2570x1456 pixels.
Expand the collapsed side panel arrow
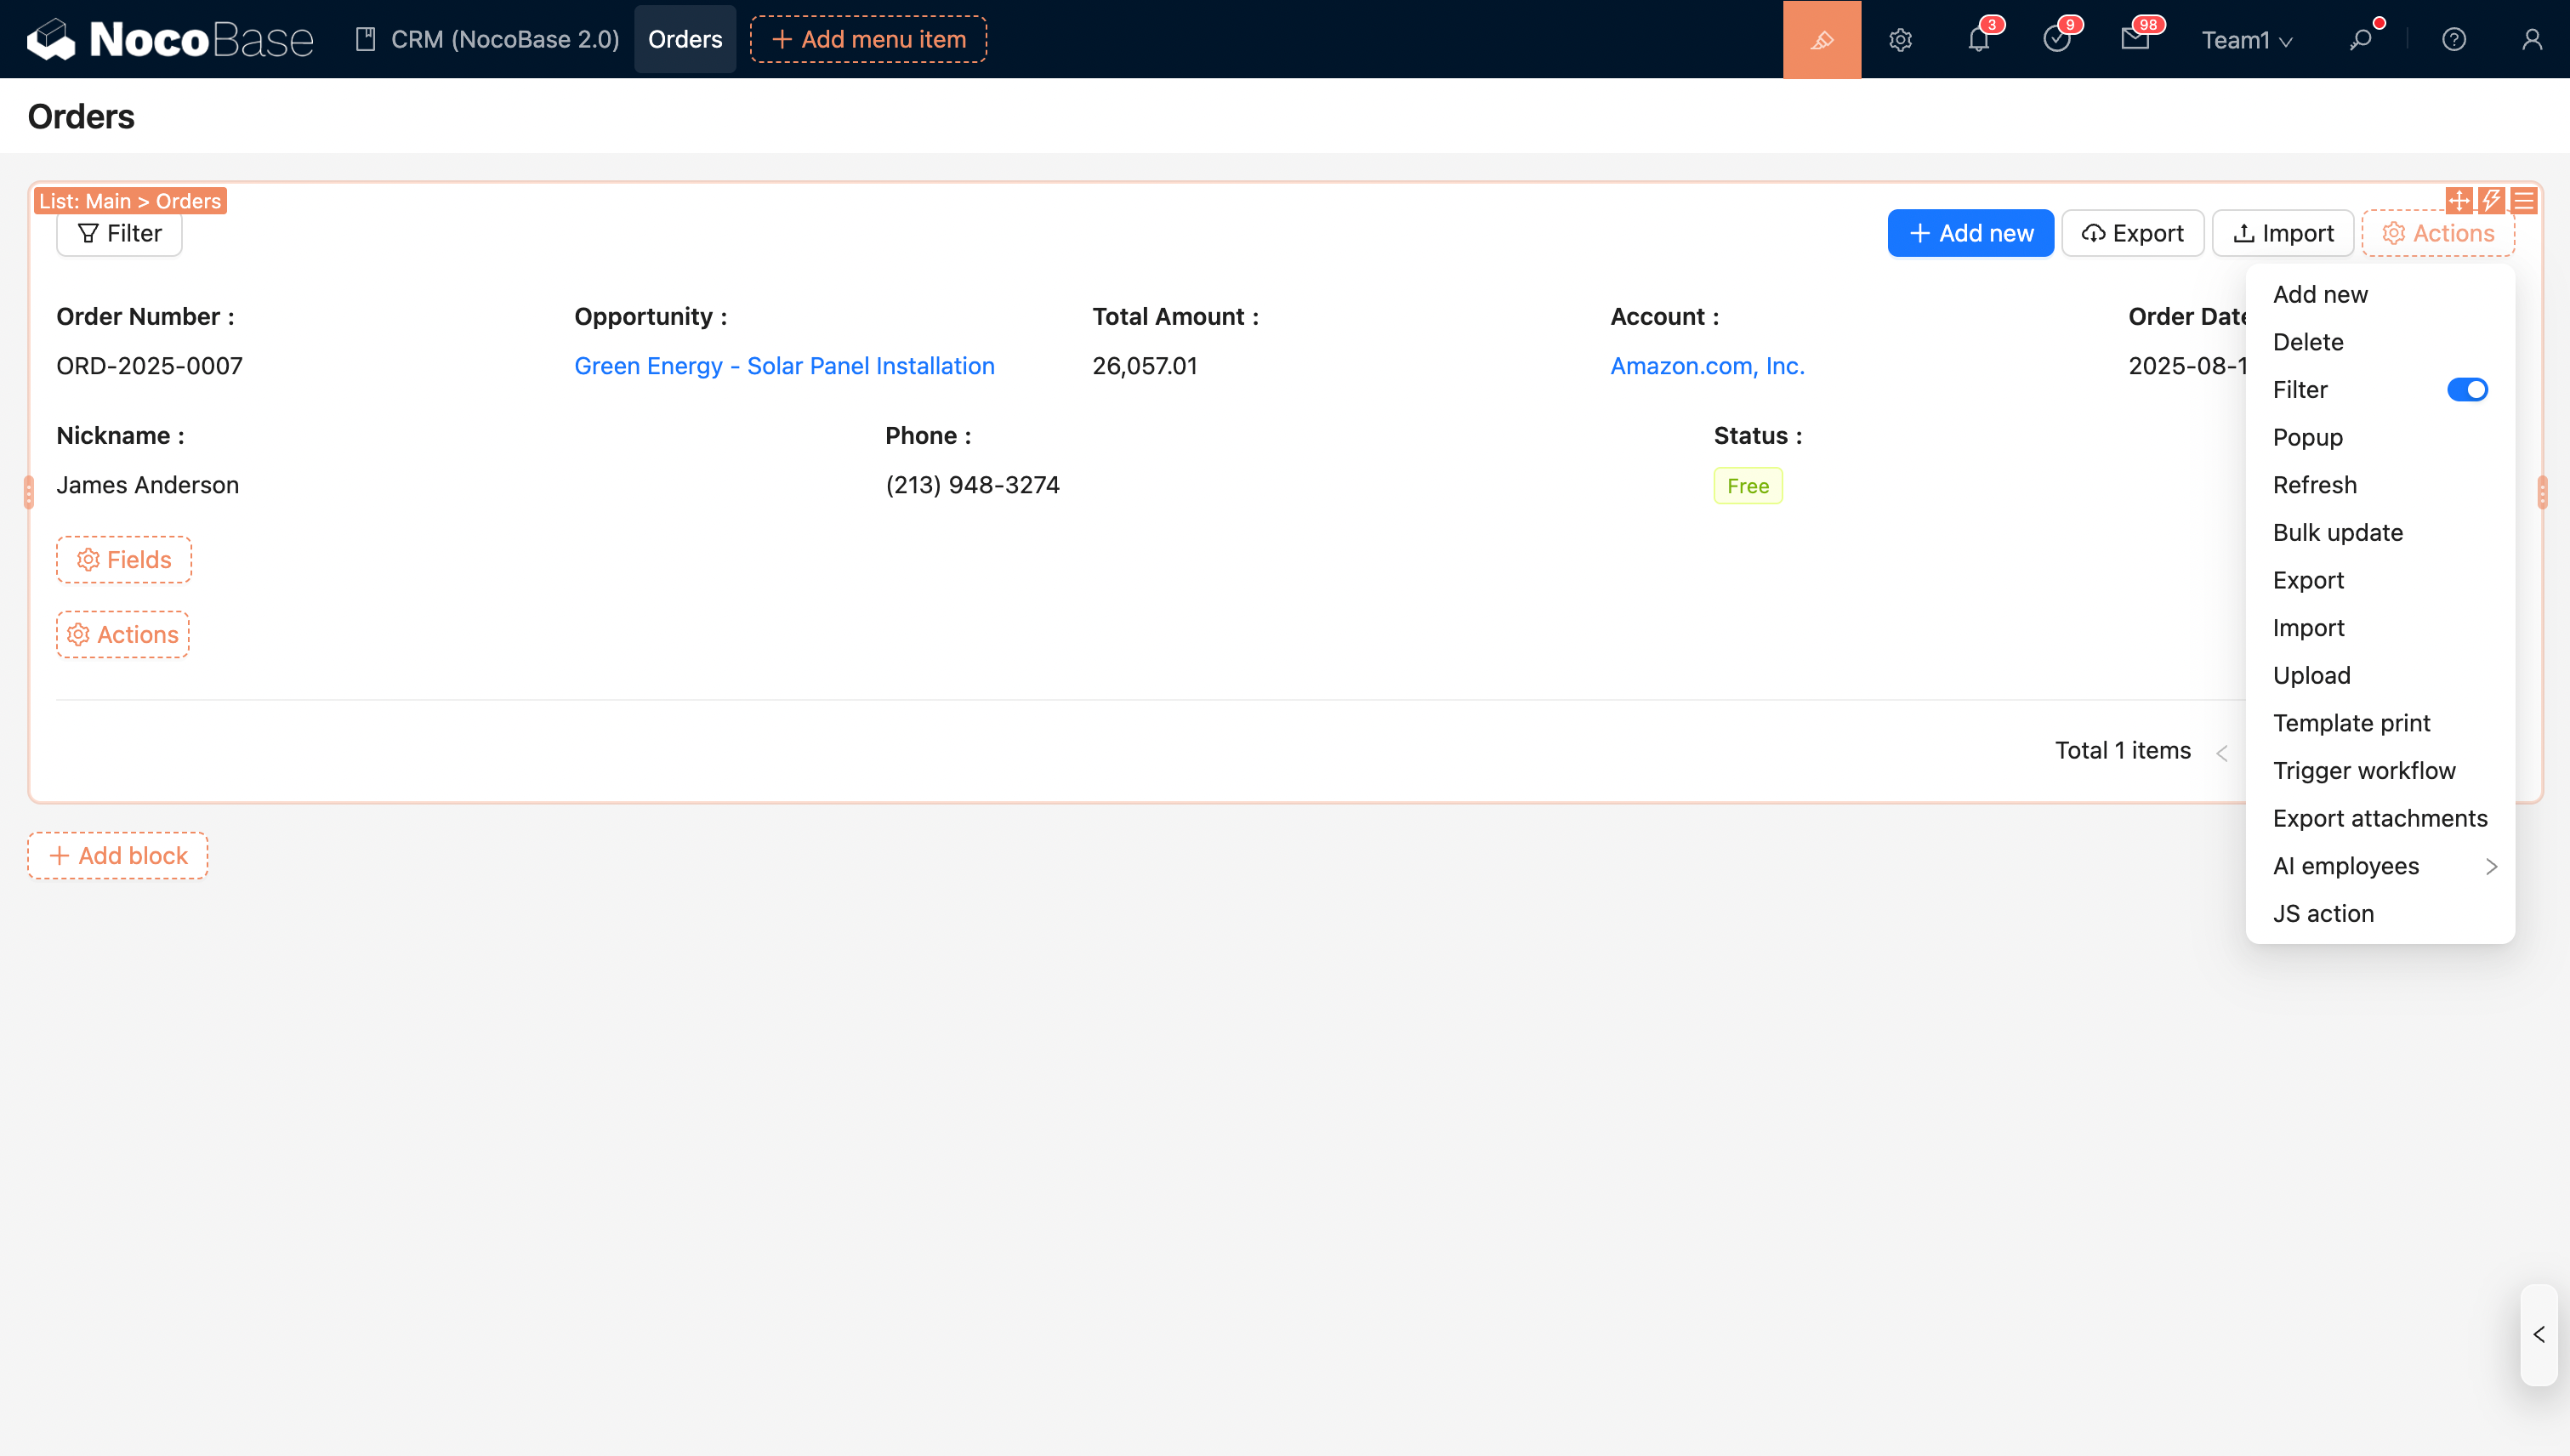[x=2538, y=1335]
